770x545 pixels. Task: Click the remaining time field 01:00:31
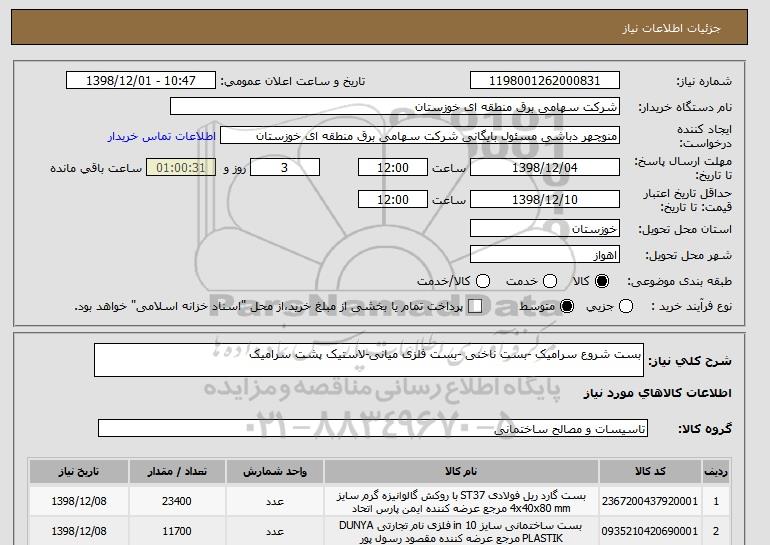182,168
